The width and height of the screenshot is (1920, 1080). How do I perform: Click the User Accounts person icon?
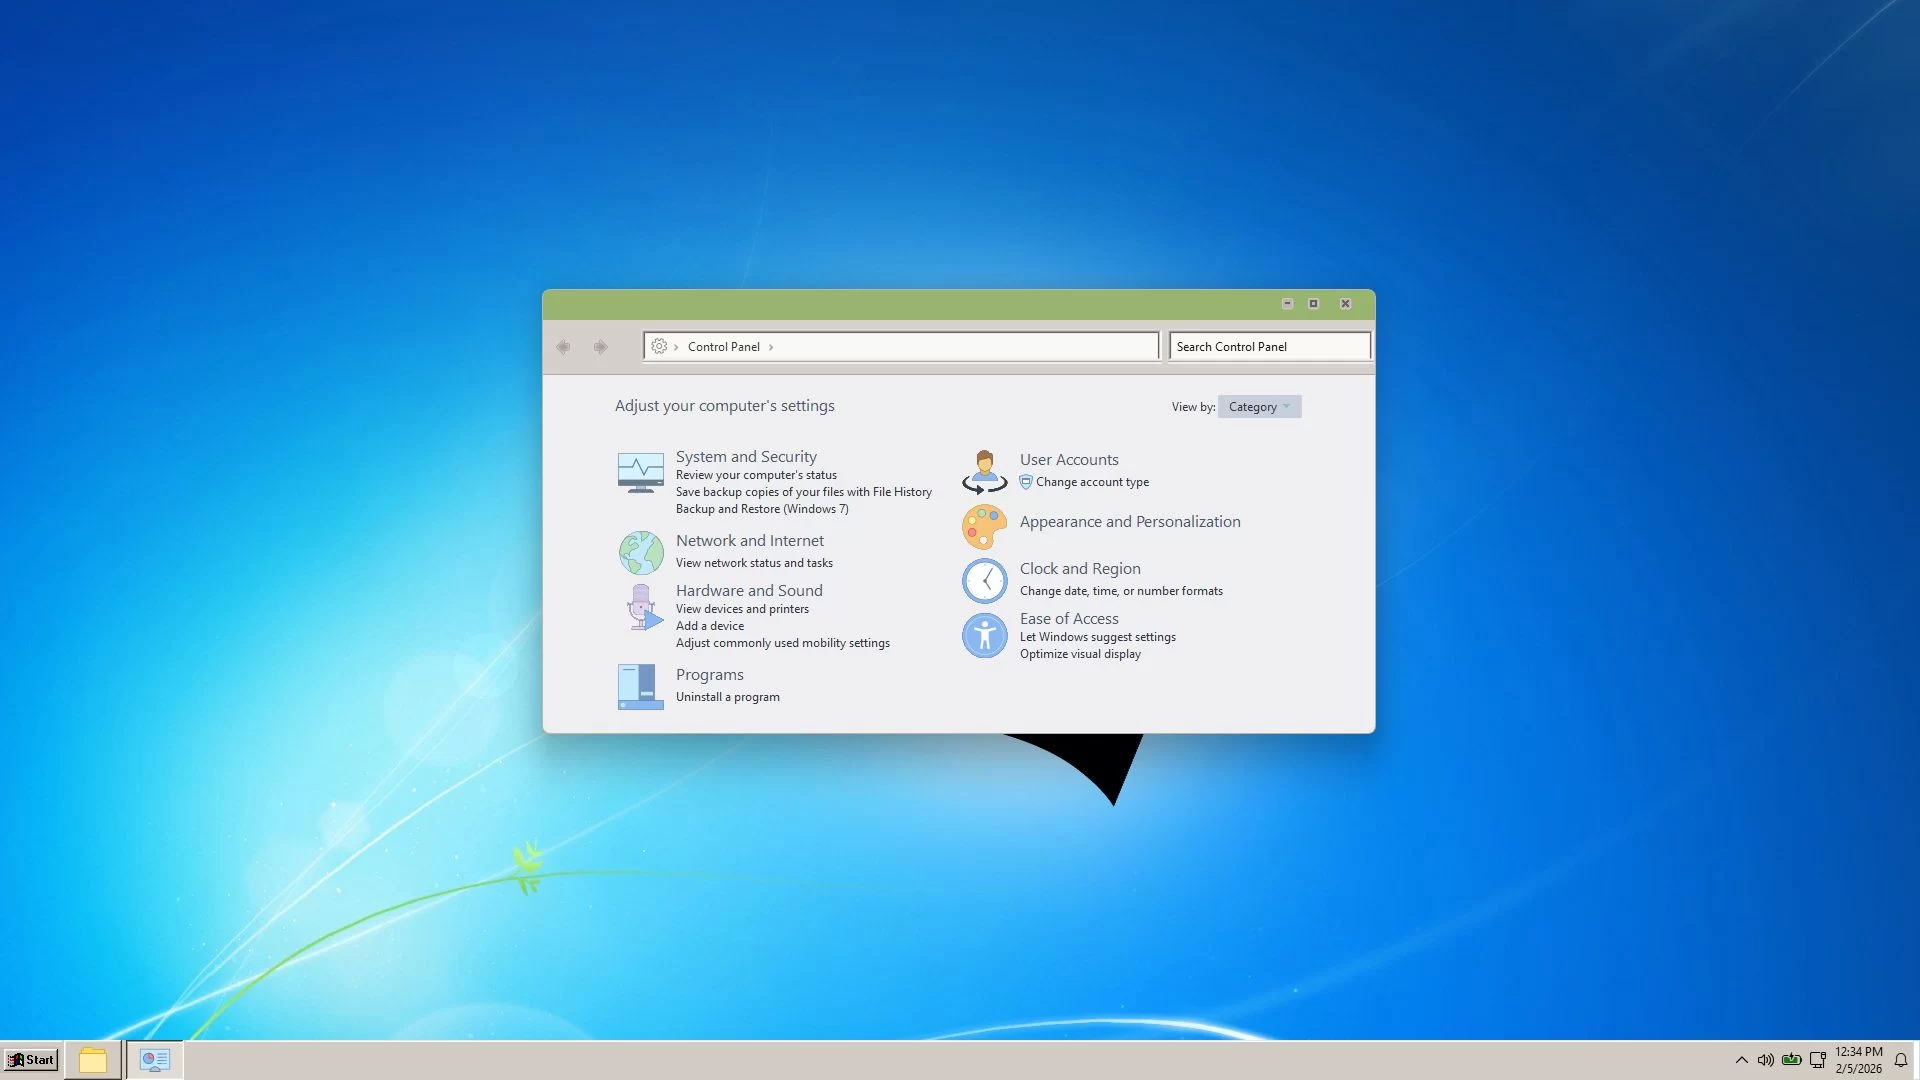984,472
